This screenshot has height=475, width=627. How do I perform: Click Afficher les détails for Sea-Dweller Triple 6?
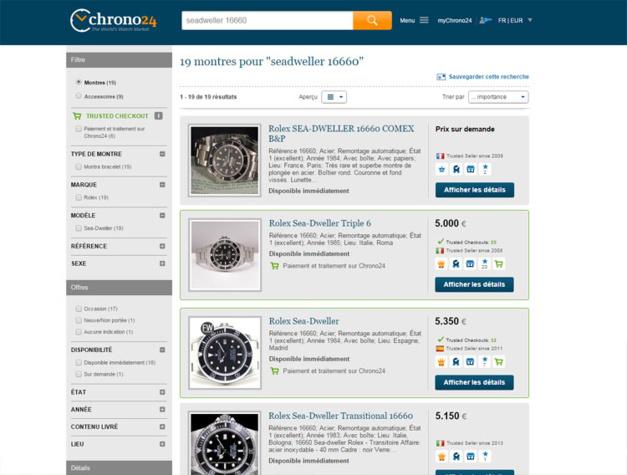474,284
